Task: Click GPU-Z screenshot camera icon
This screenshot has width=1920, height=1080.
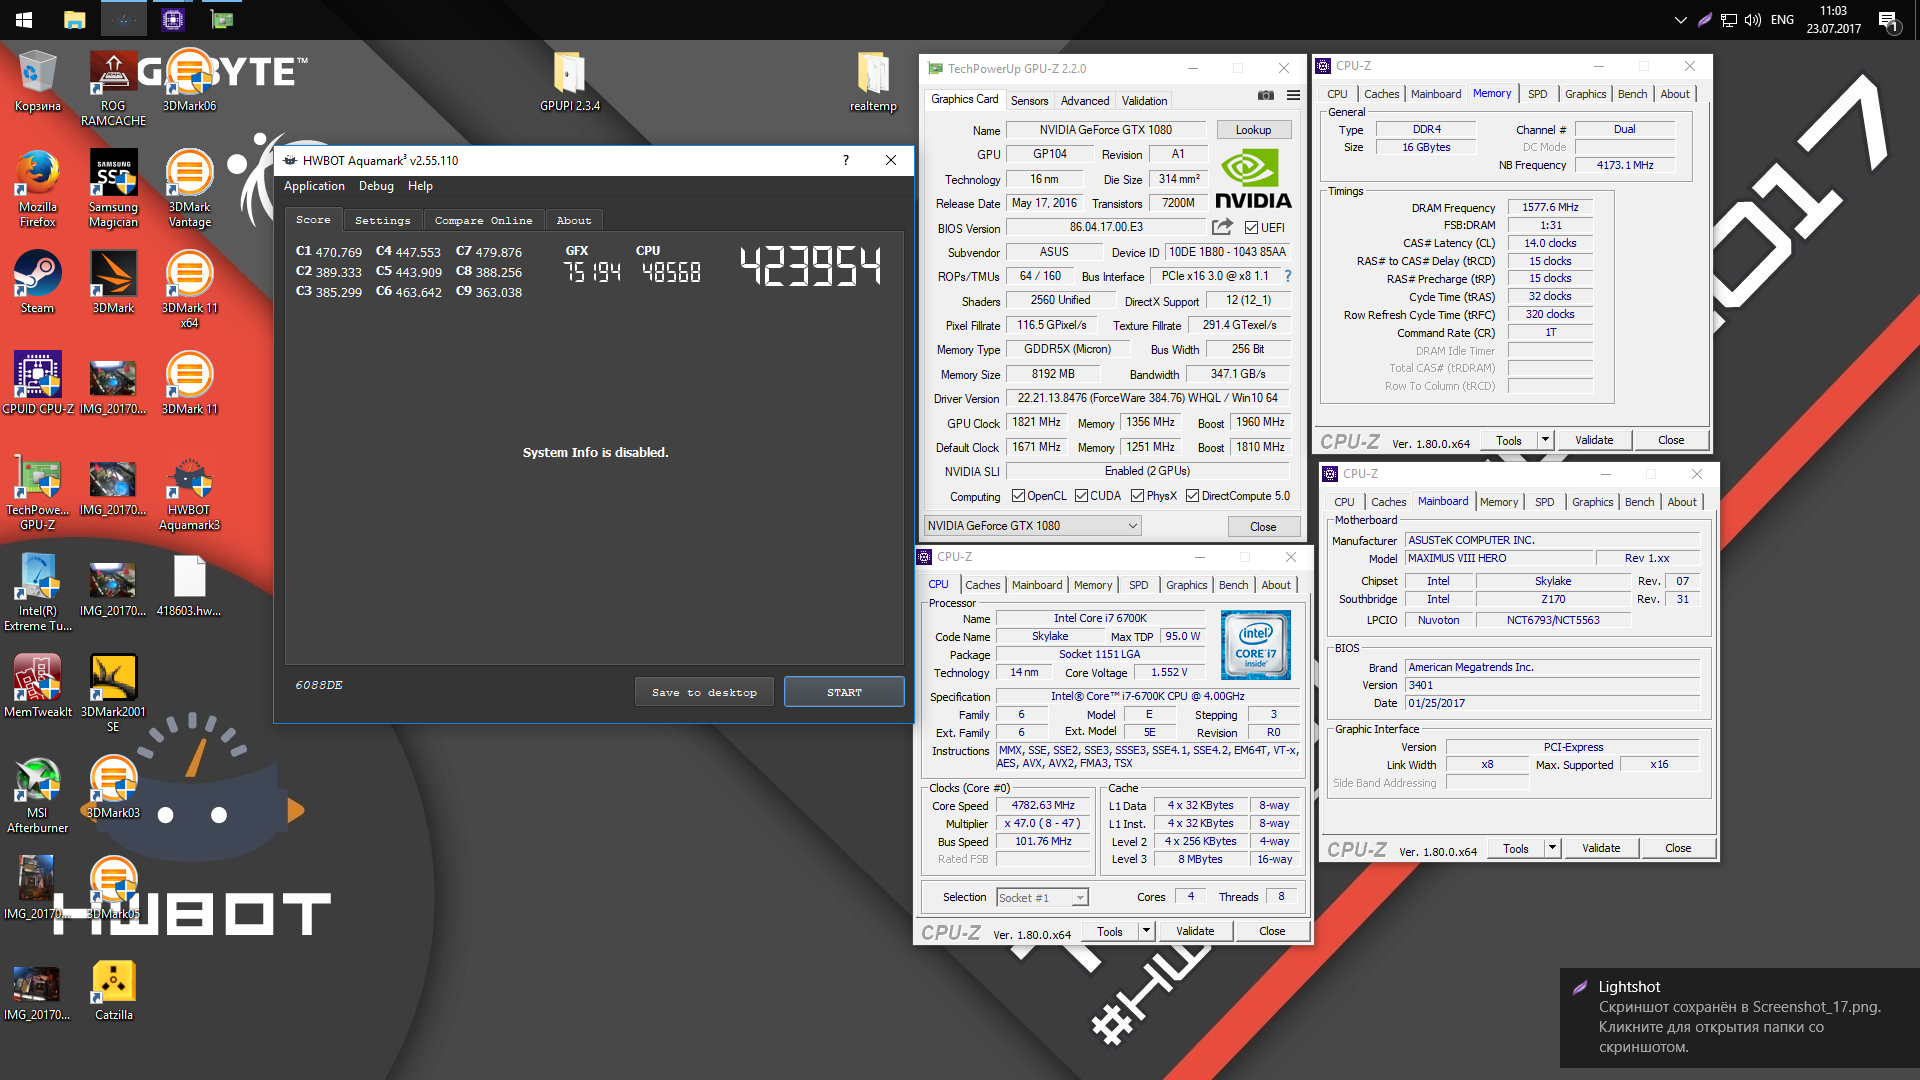Action: pos(1265,96)
